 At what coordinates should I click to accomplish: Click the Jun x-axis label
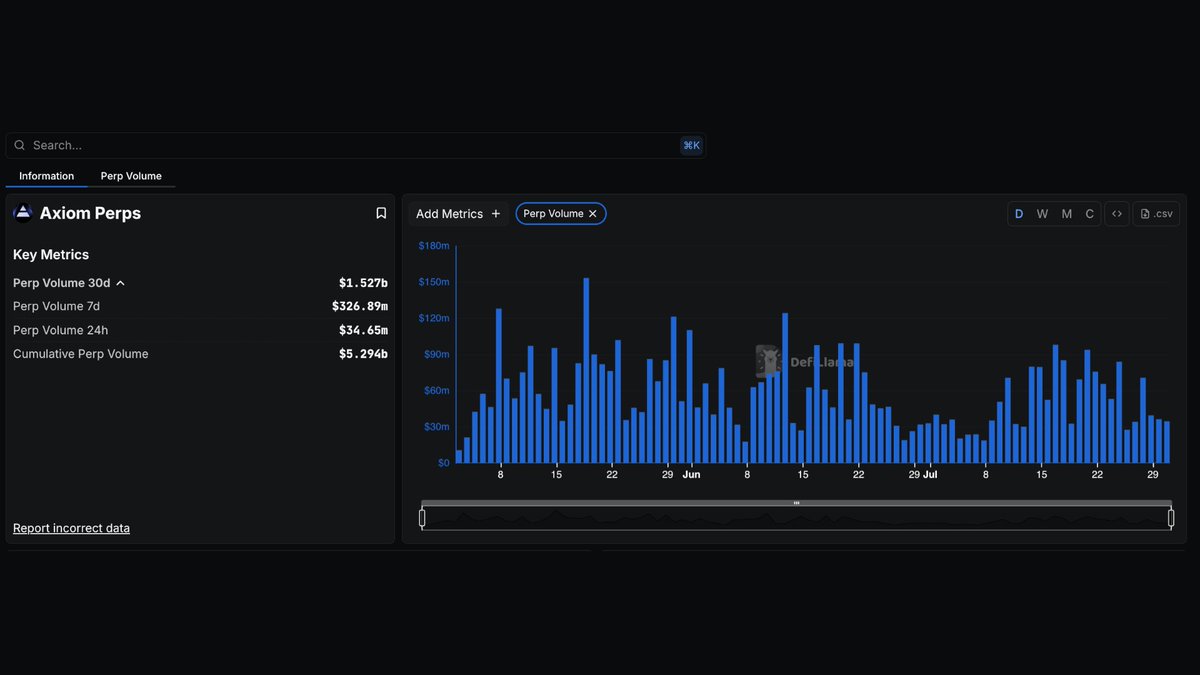point(691,475)
